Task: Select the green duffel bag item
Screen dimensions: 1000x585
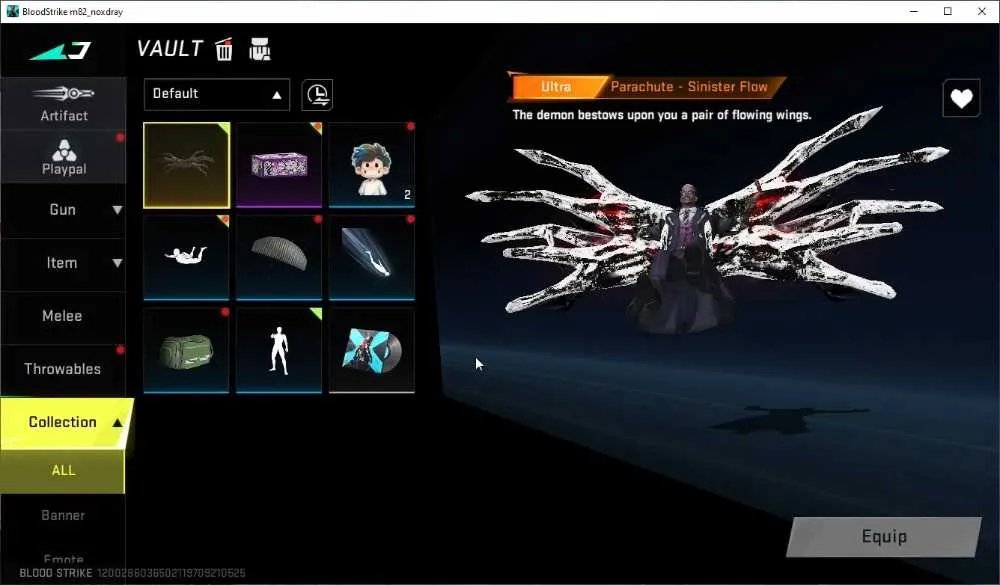Action: click(x=186, y=350)
